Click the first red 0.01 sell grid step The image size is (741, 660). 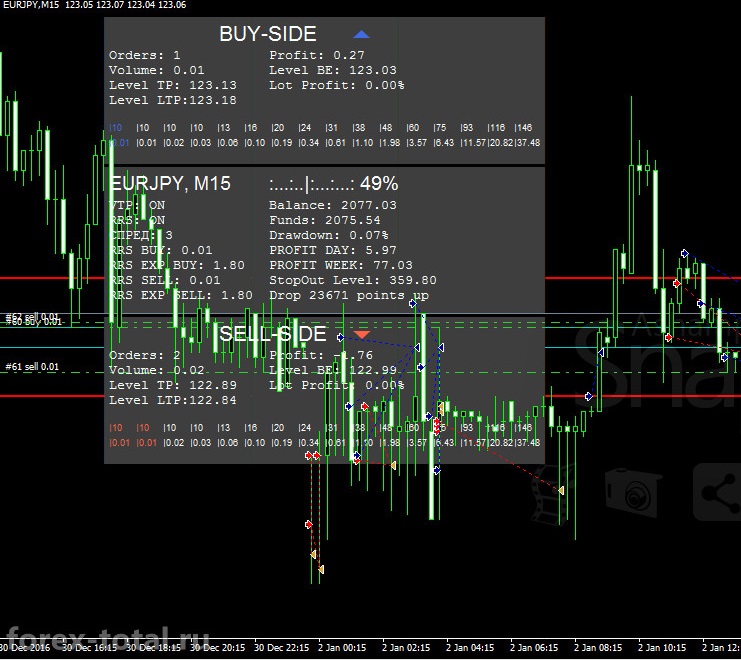(119, 443)
